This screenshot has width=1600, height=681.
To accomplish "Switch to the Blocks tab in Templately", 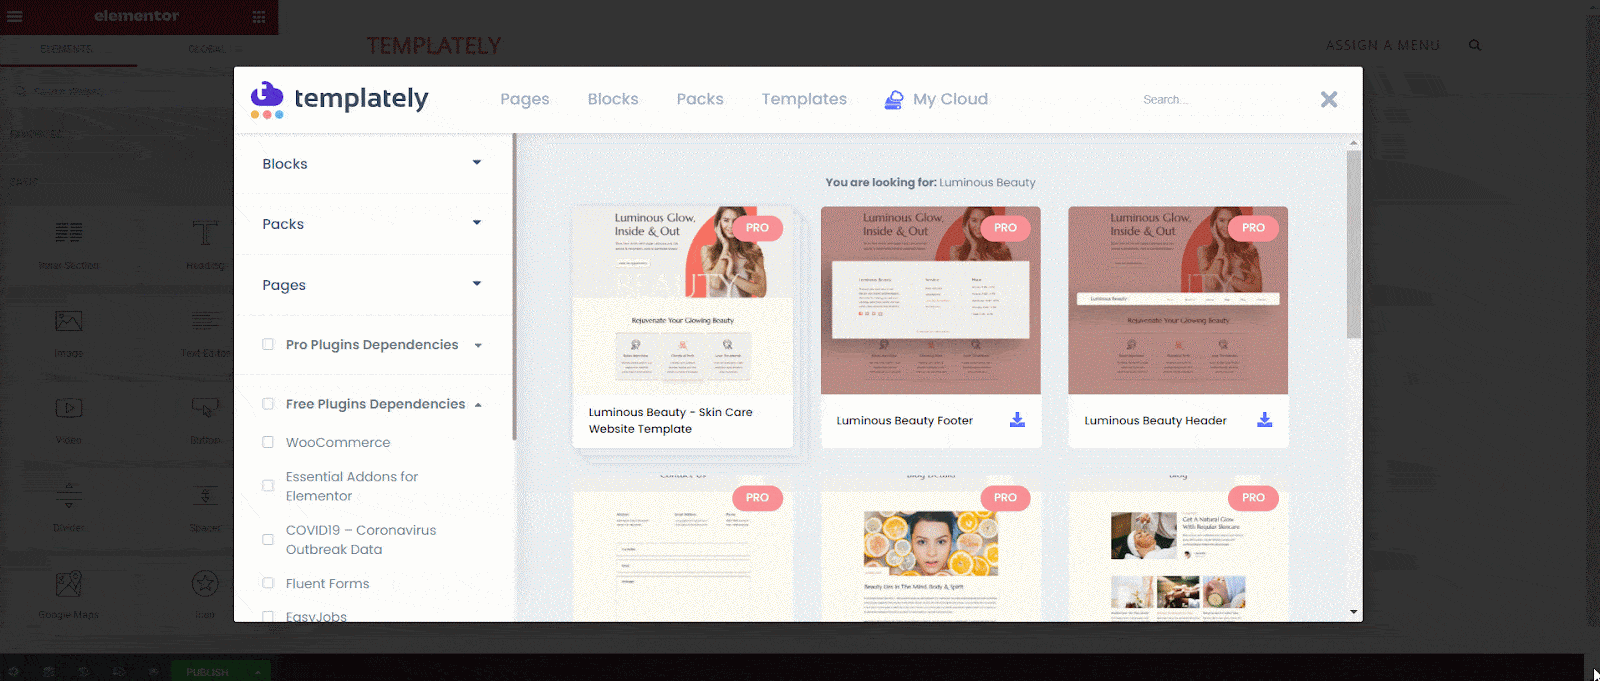I will point(613,99).
